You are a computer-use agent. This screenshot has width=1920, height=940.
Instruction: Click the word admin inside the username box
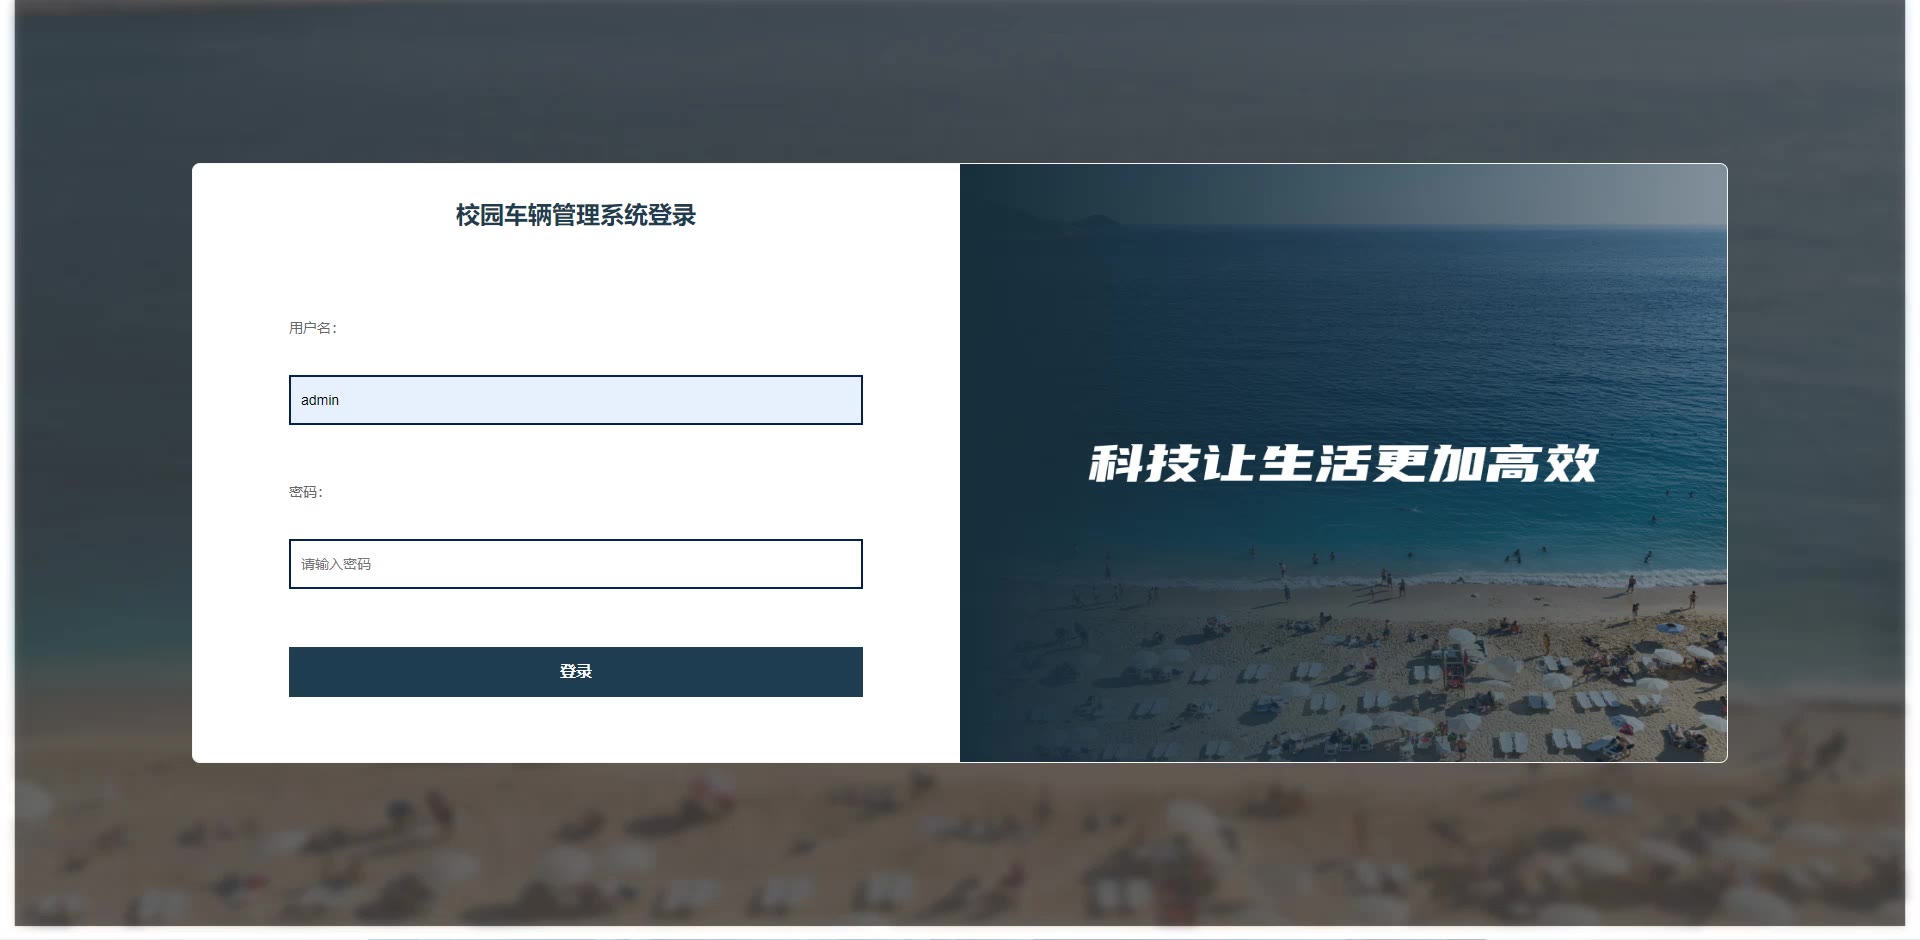(320, 400)
